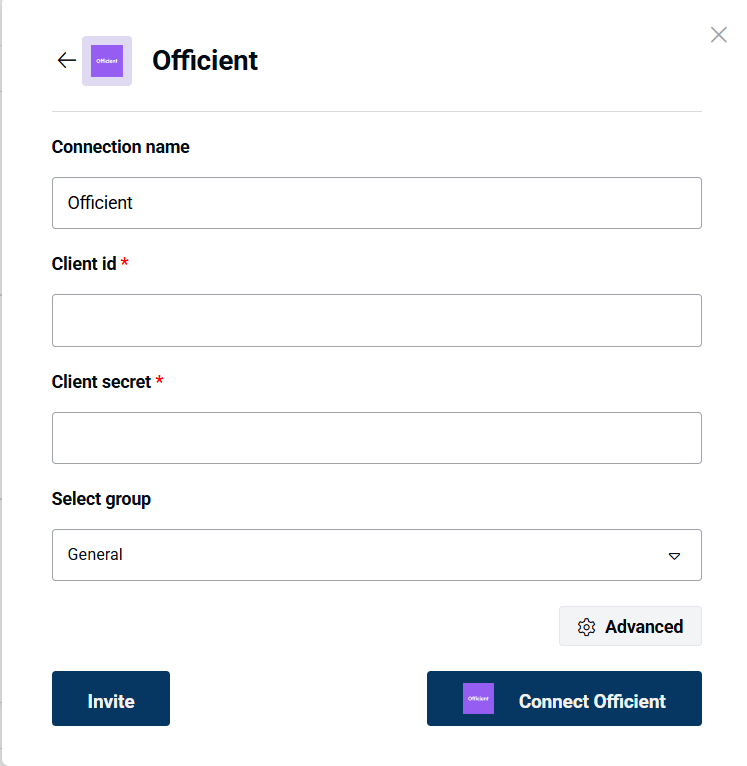The image size is (747, 766).
Task: Click the Connection name label
Action: pos(120,147)
